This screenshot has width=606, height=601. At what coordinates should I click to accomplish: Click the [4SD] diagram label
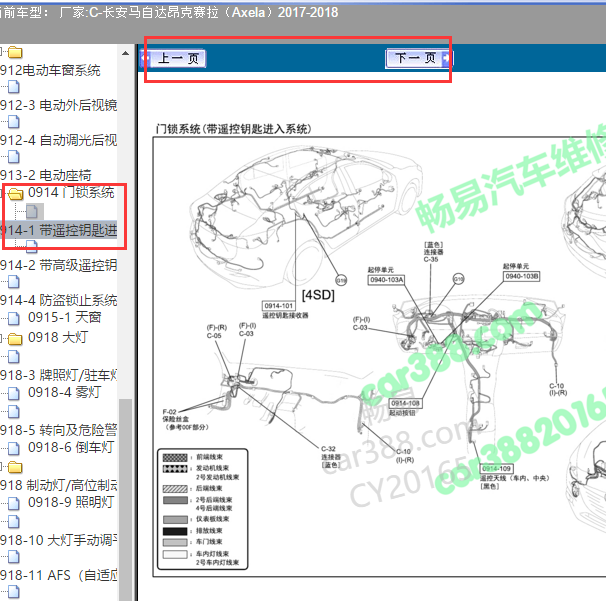(x=318, y=295)
